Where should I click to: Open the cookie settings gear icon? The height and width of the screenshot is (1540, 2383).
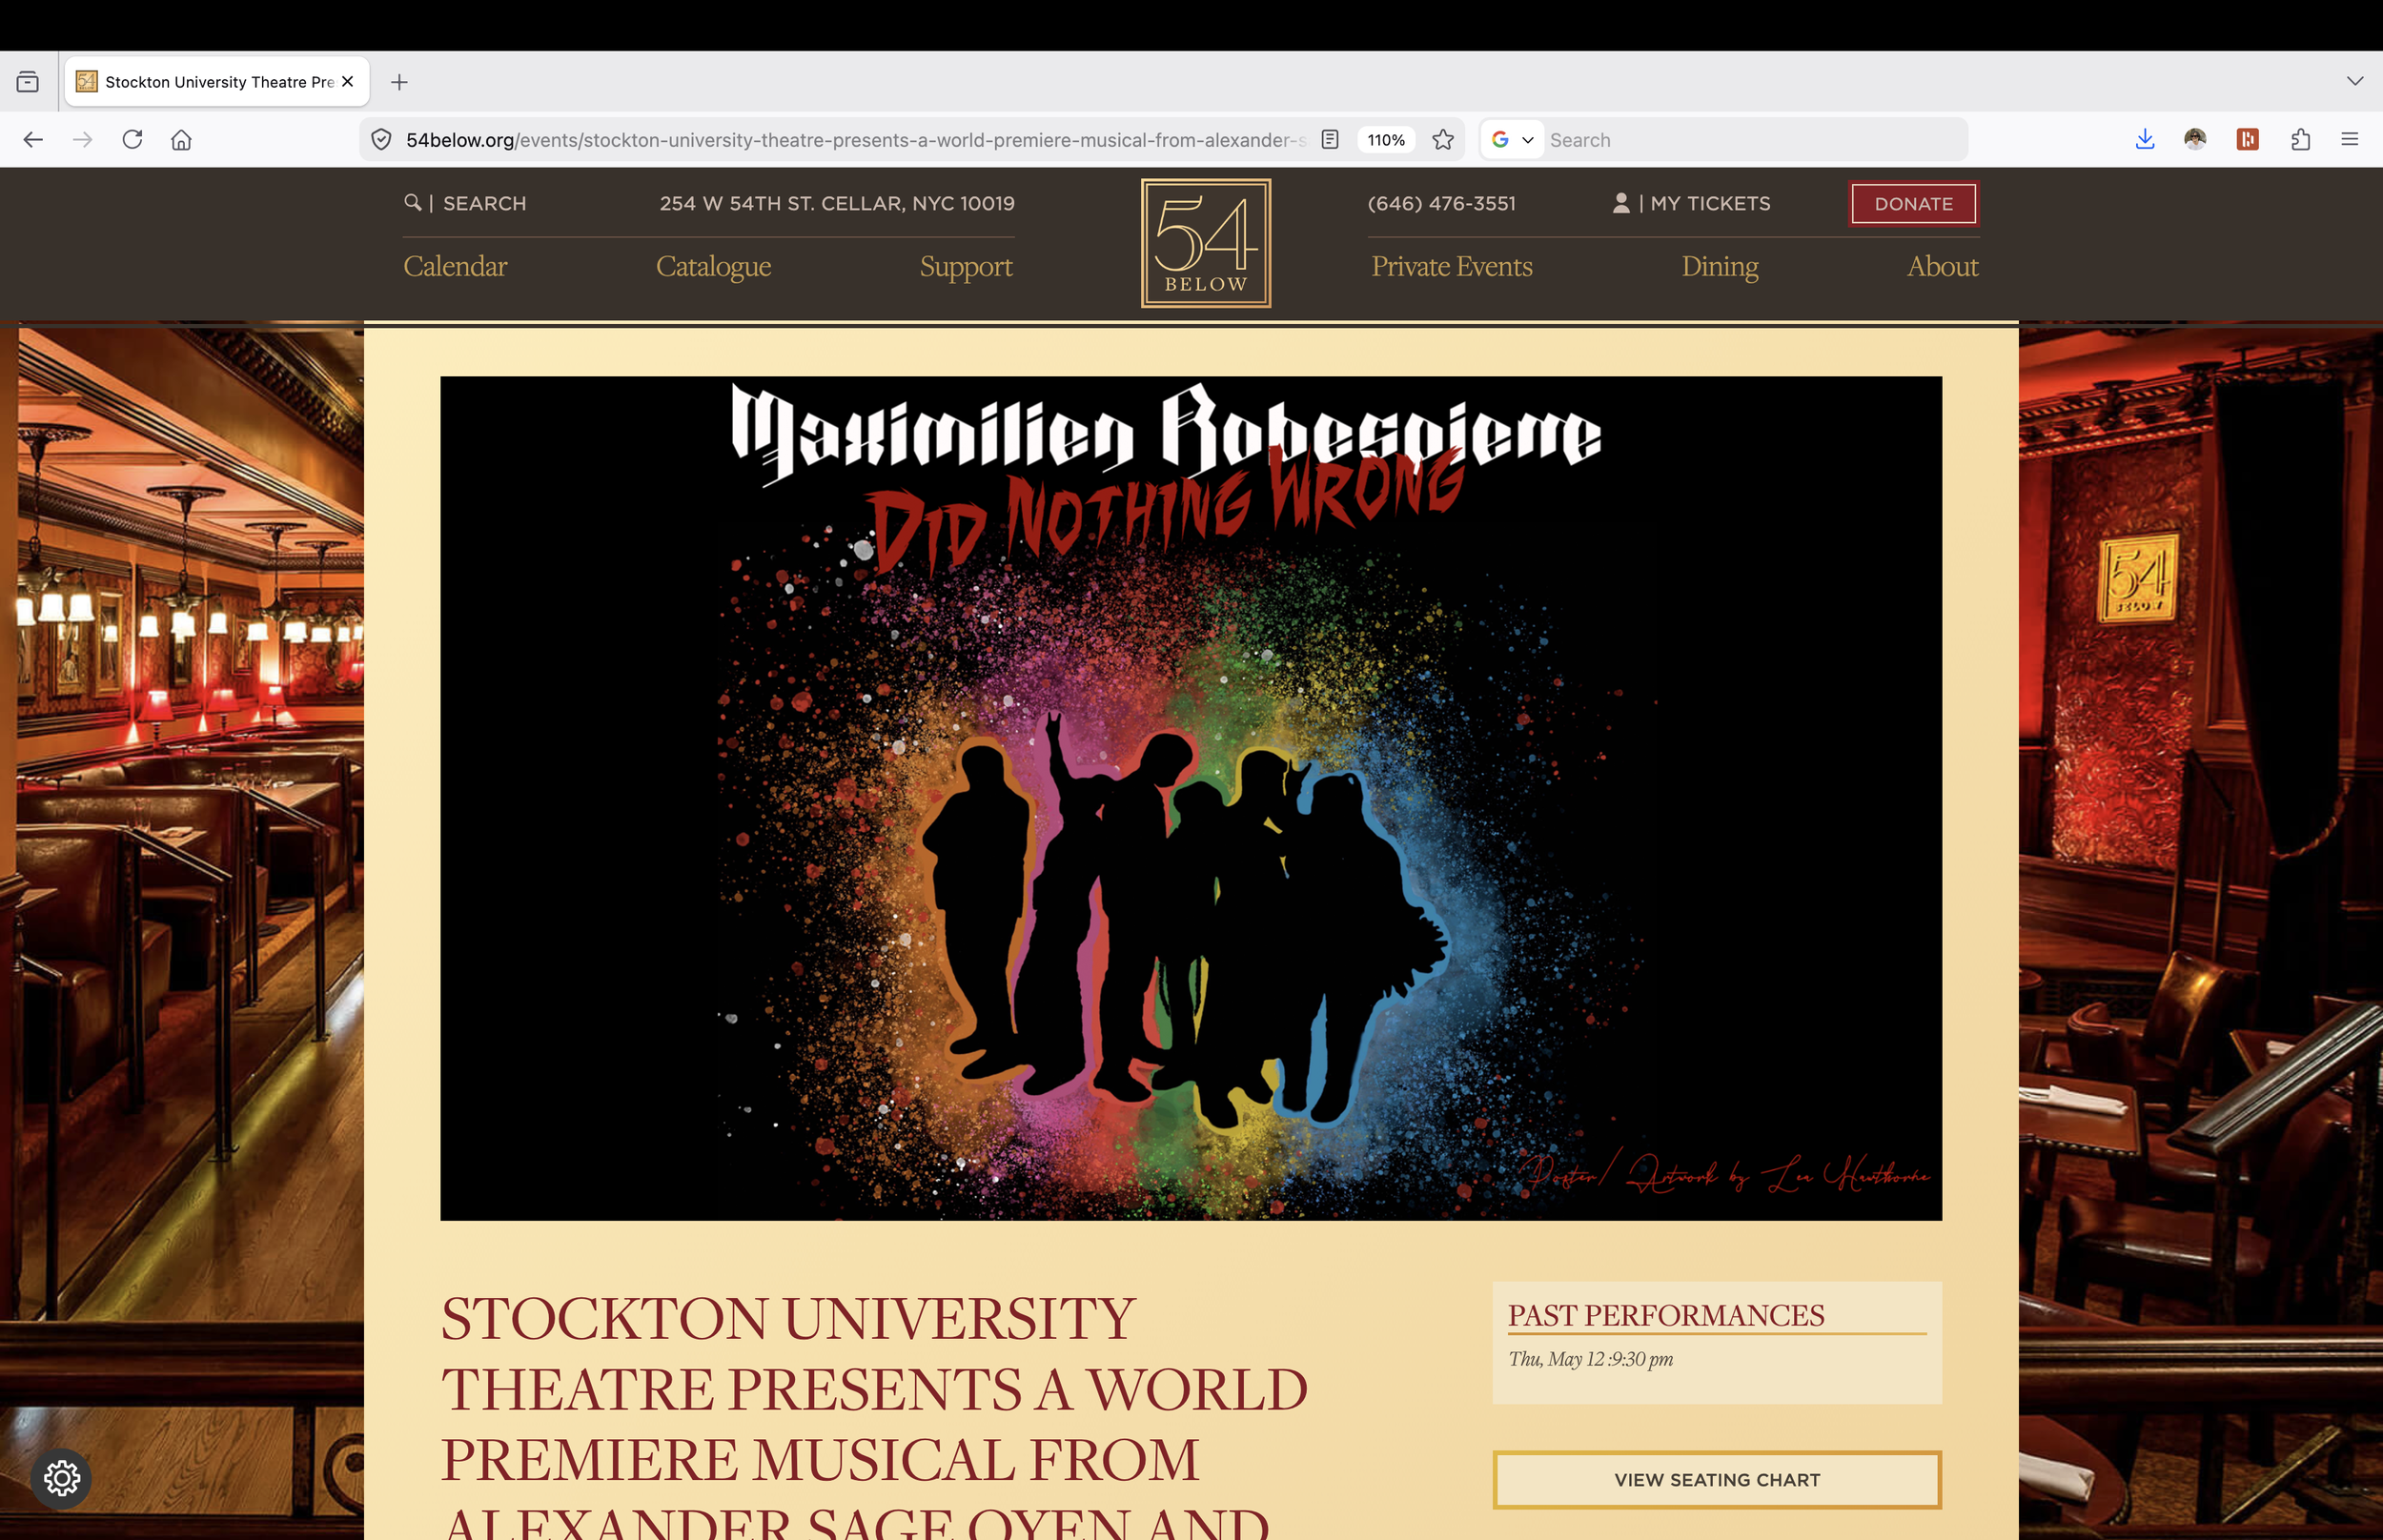click(61, 1477)
